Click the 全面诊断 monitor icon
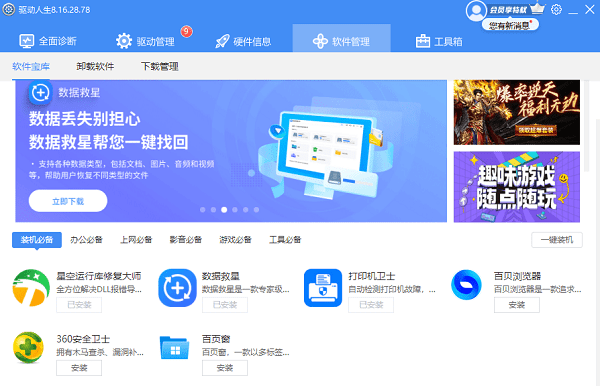 click(27, 41)
